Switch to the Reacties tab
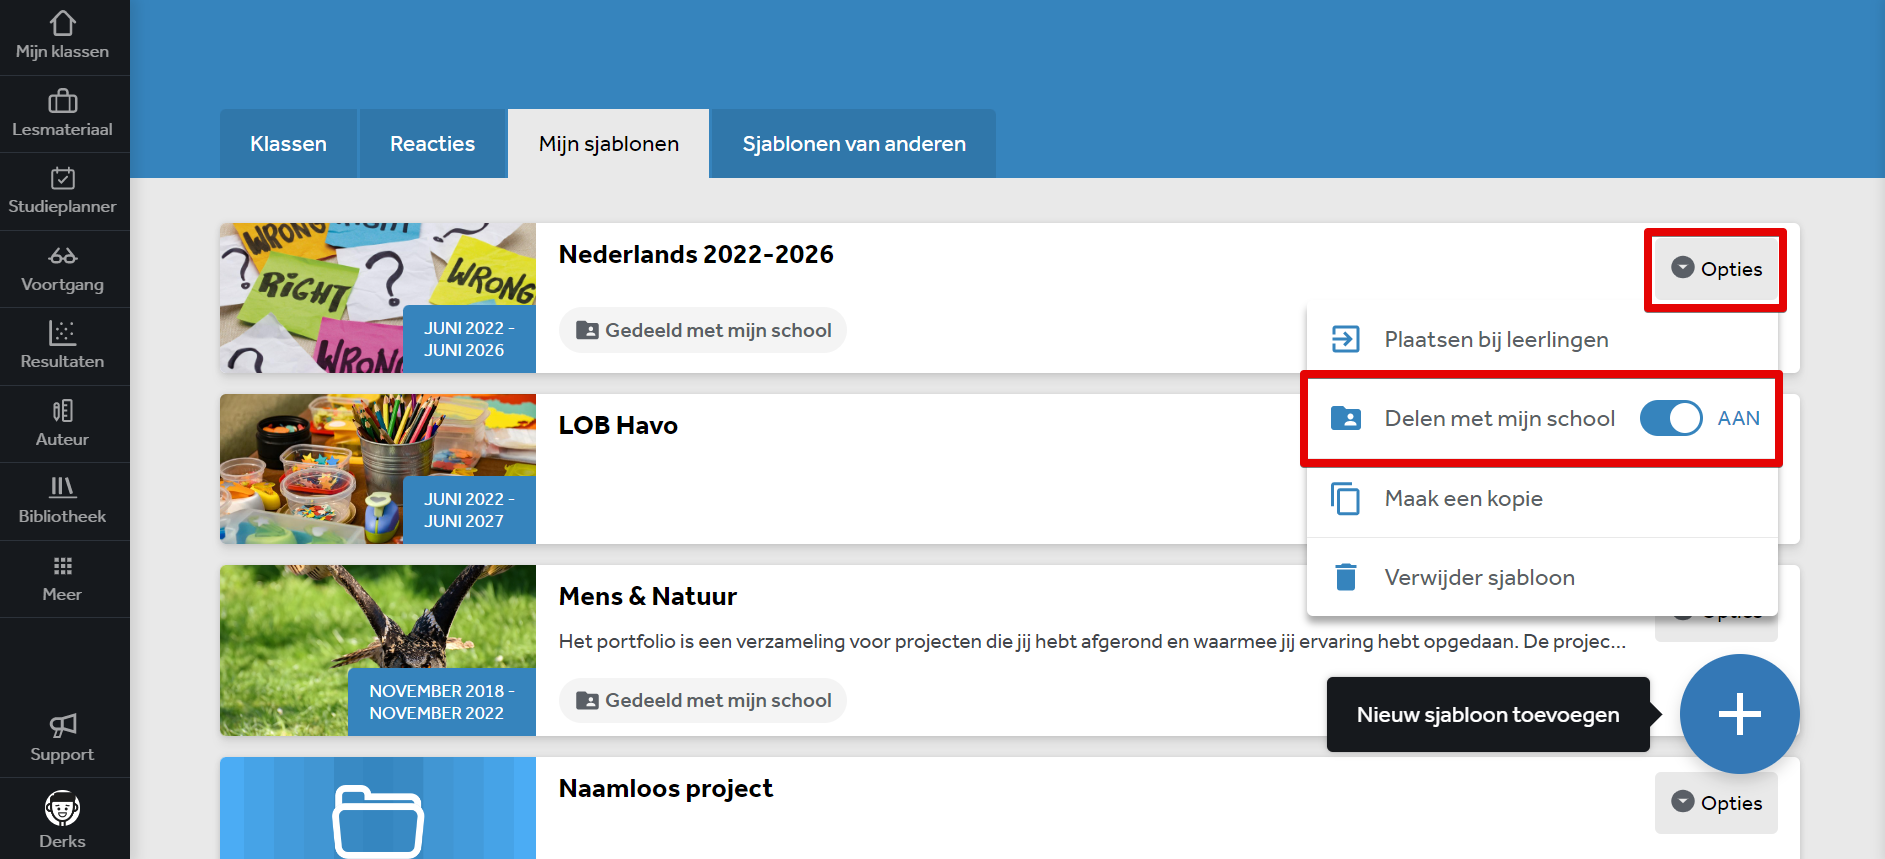1885x859 pixels. click(x=432, y=144)
